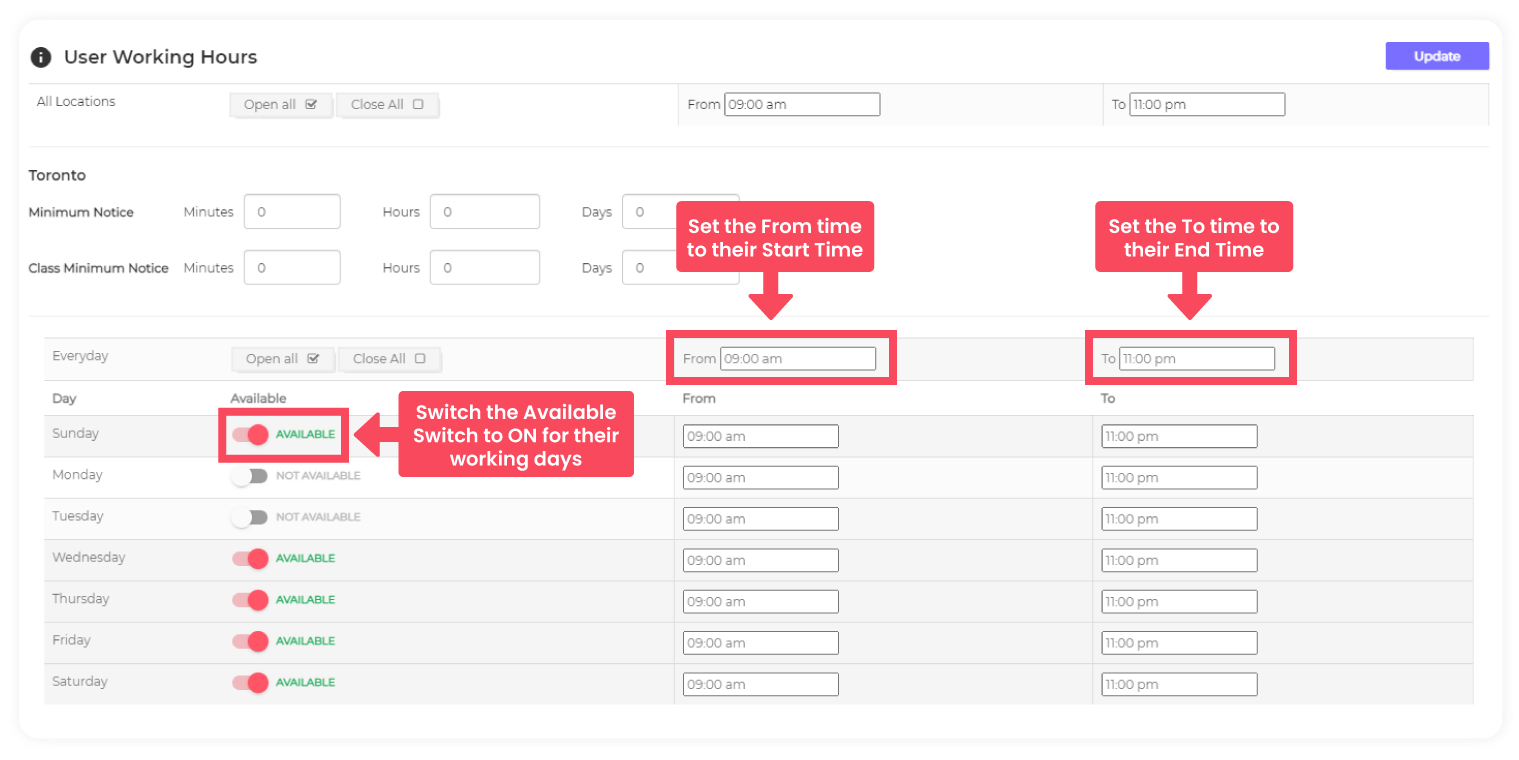Select the Friday From time field
The height and width of the screenshot is (760, 1519).
point(760,643)
